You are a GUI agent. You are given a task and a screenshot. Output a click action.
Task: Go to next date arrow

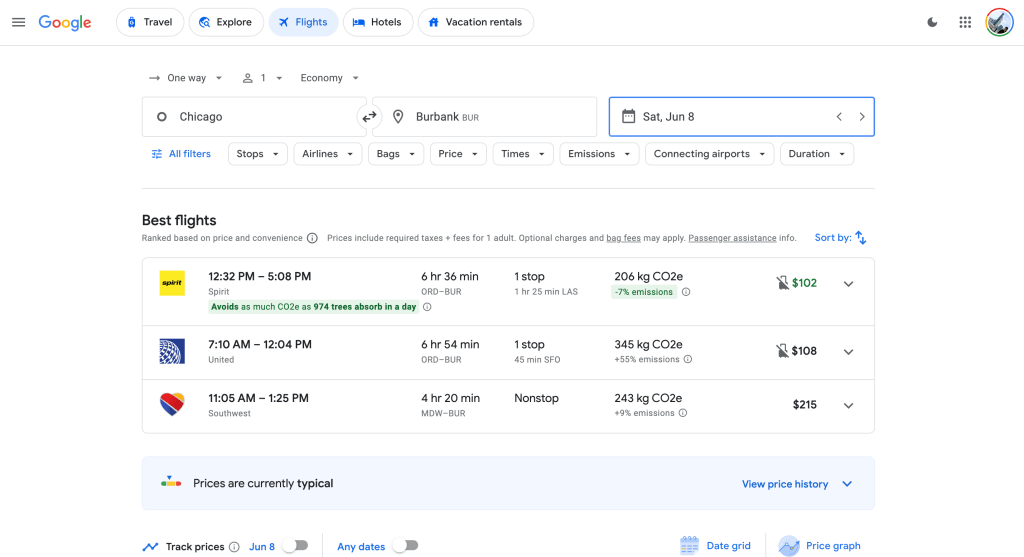click(861, 117)
